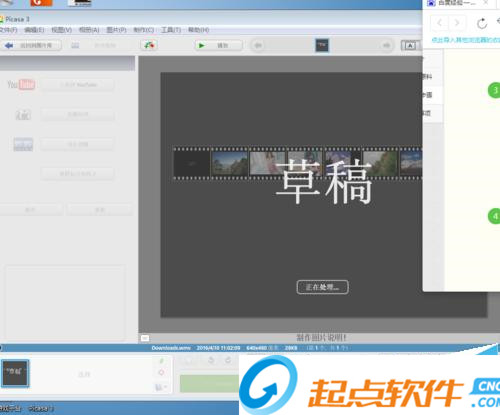Viewport: 500px width, 415px height.
Task: Click the first dark filmstrip frame
Action: (x=192, y=163)
